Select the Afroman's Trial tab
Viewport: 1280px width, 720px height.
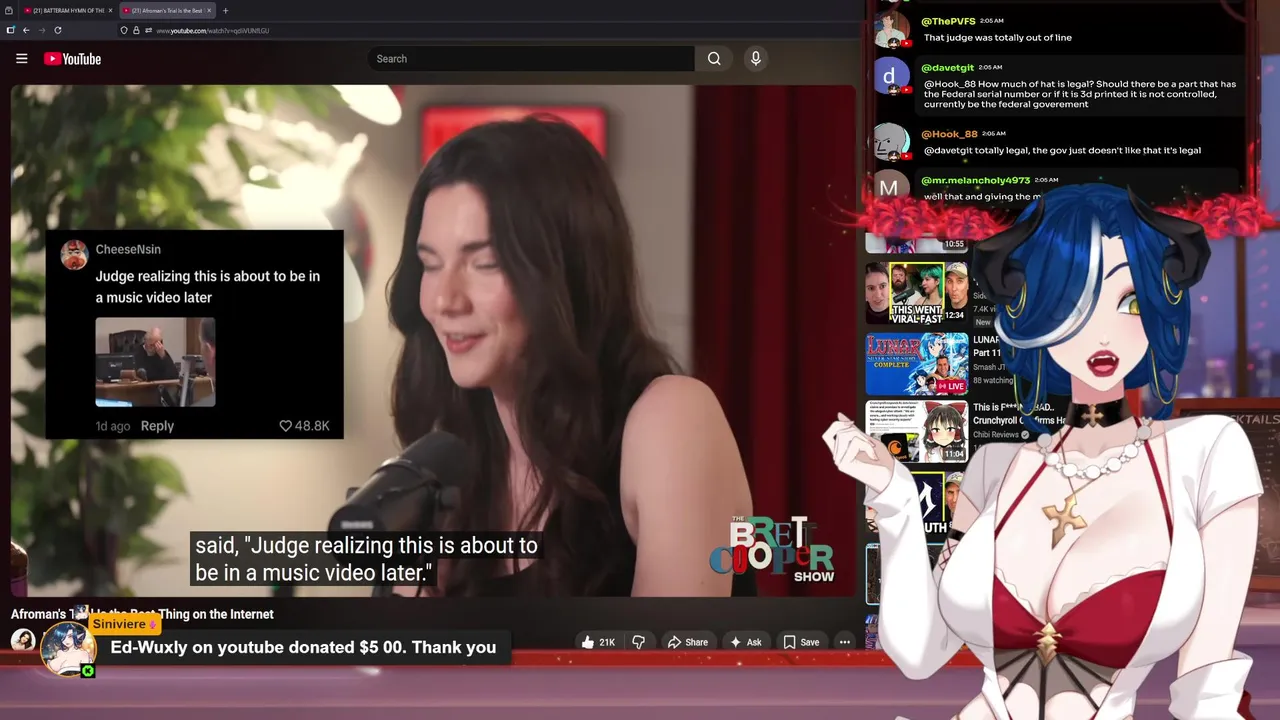[166, 10]
